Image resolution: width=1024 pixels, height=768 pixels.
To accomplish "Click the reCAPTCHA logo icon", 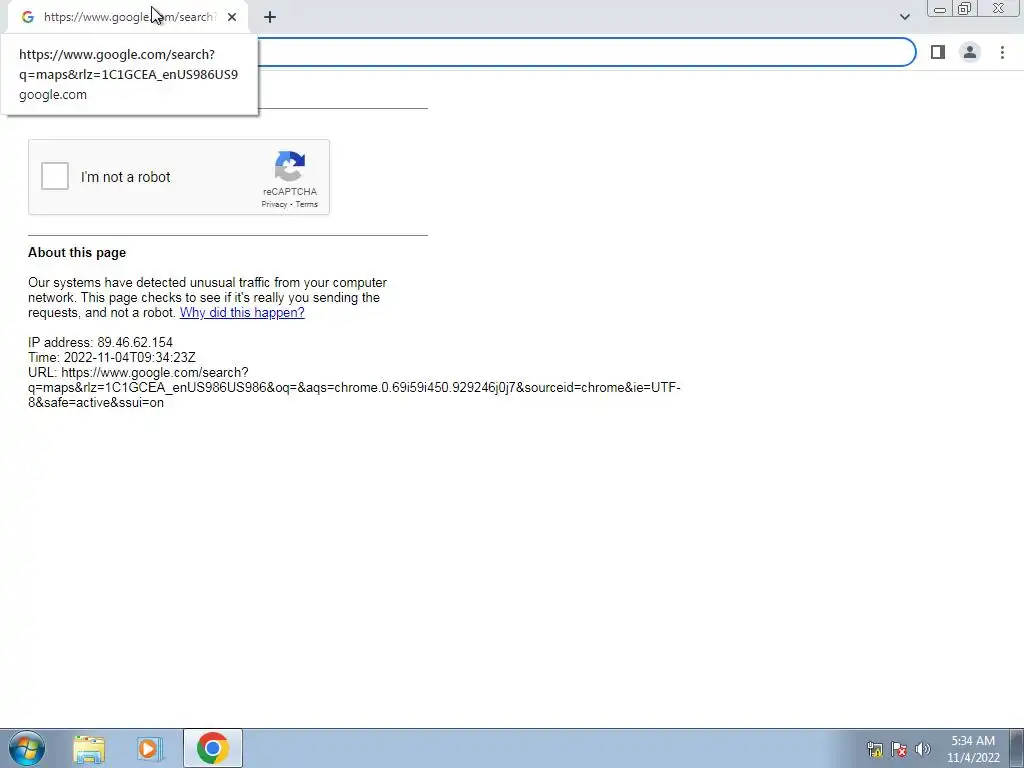I will pyautogui.click(x=290, y=166).
